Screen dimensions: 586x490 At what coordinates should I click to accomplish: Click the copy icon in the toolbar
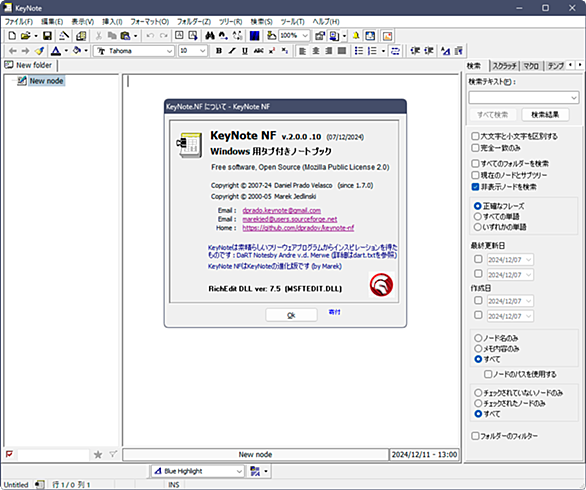112,36
